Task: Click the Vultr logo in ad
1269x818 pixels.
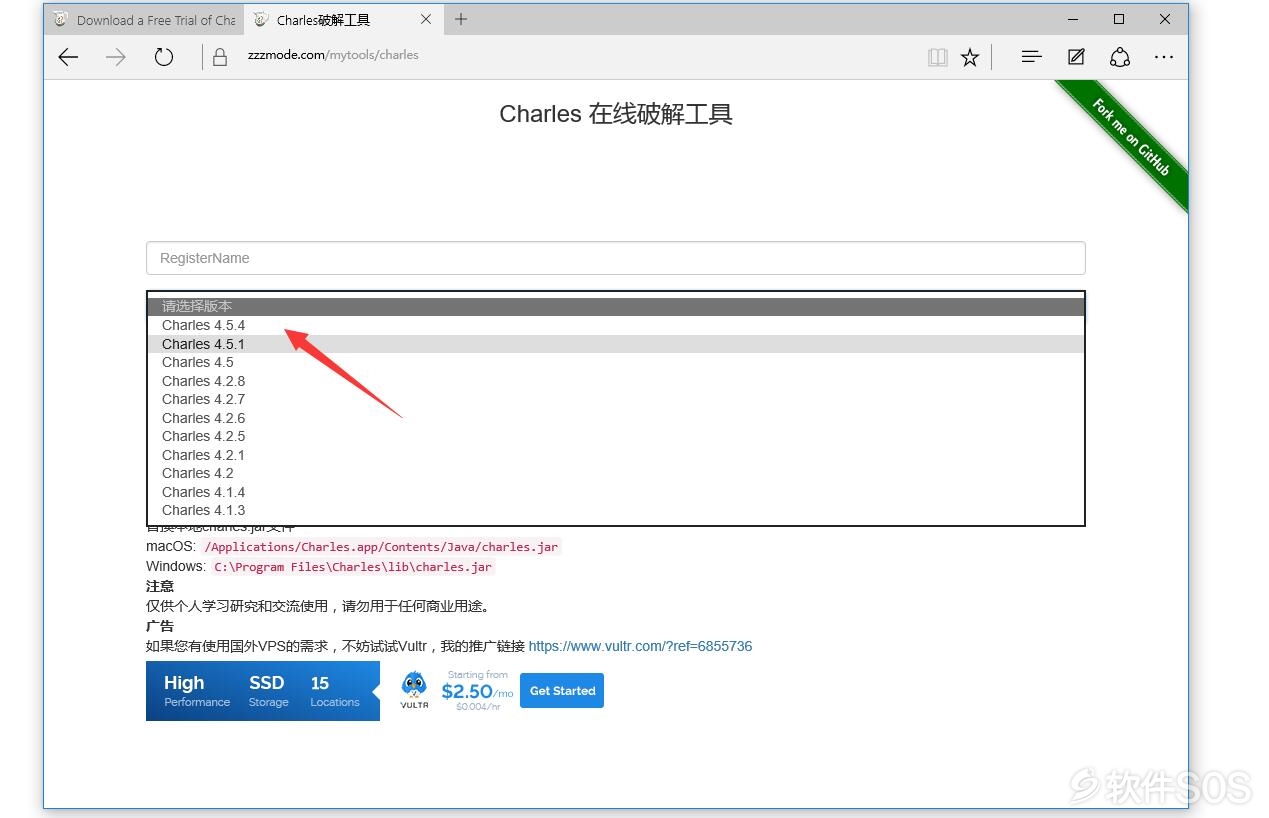Action: click(x=414, y=690)
